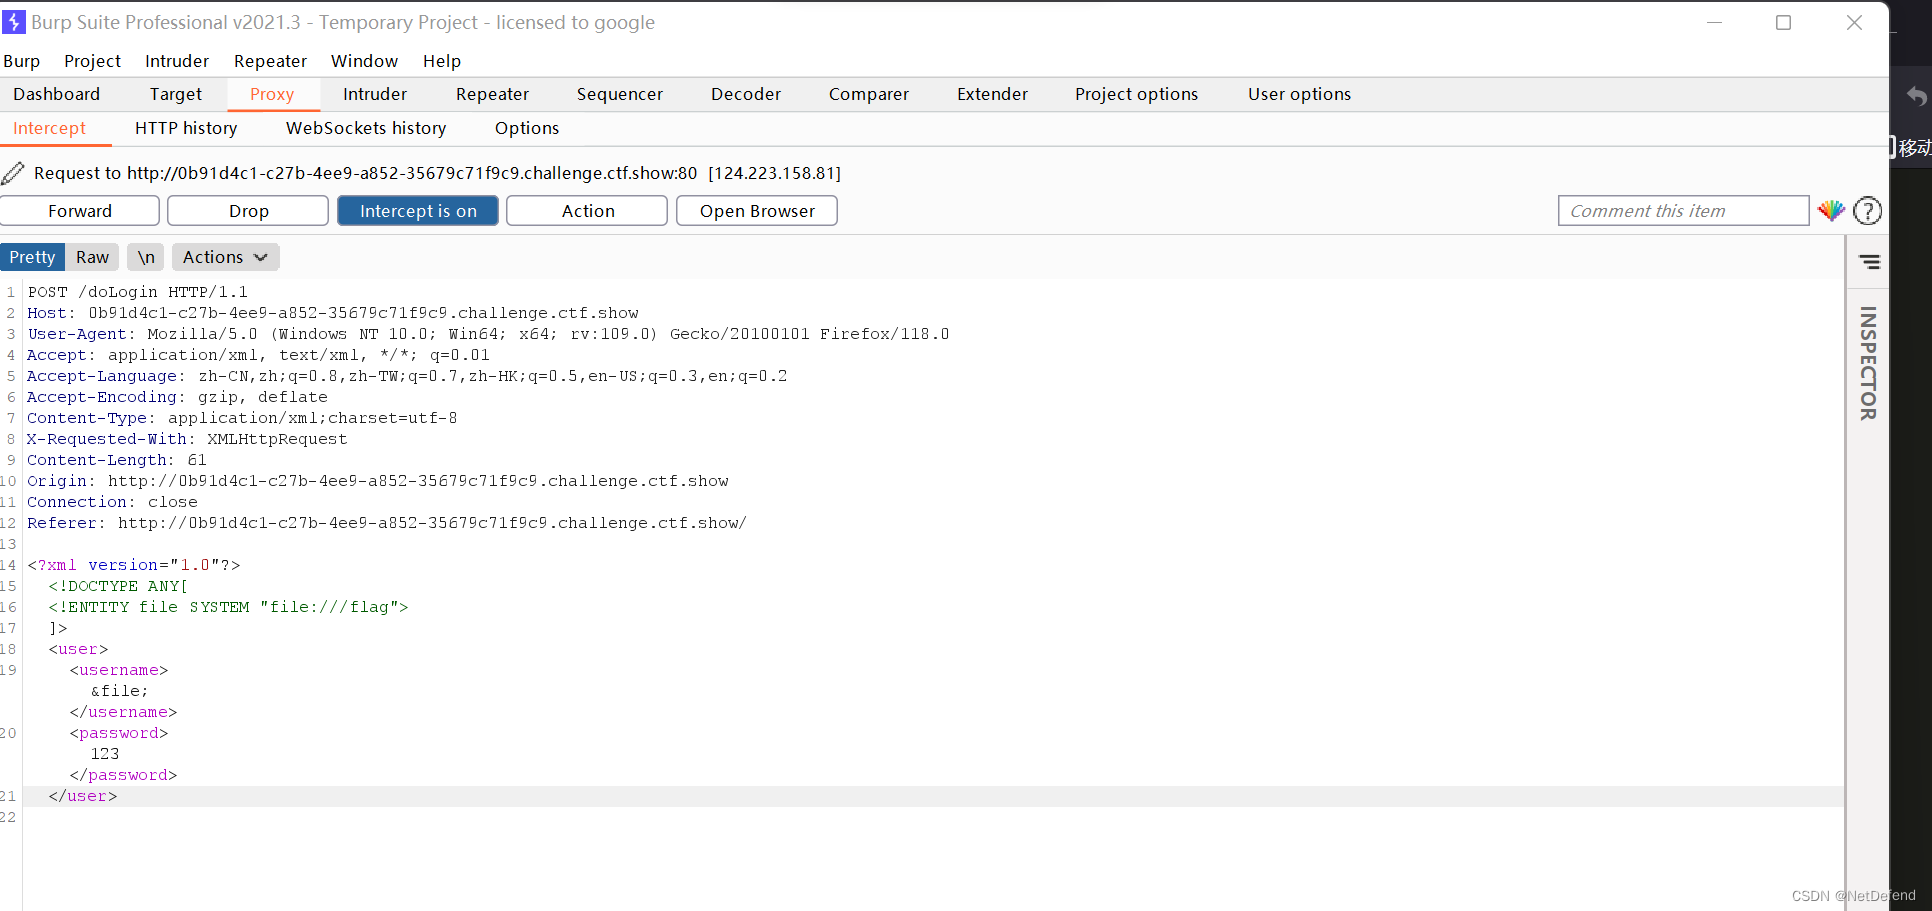This screenshot has height=911, width=1932.
Task: Click the Referer header line
Action: click(x=387, y=523)
